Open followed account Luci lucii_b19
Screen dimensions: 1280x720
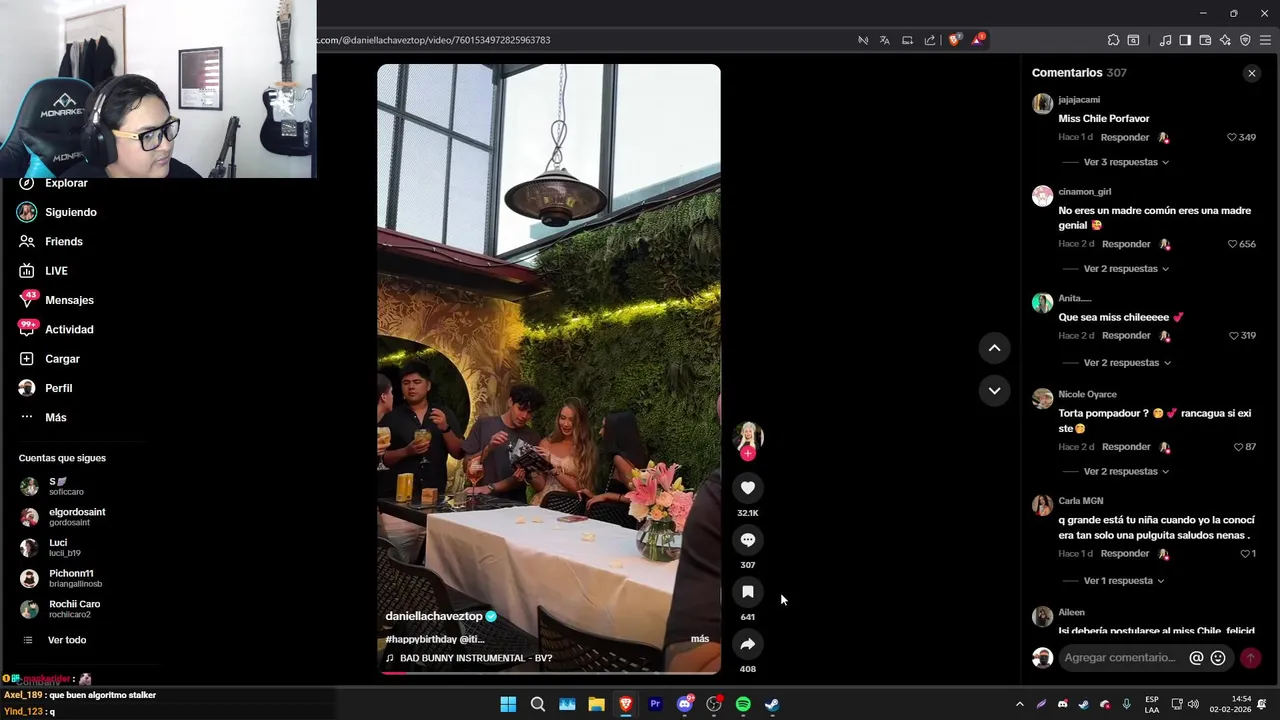(64, 547)
